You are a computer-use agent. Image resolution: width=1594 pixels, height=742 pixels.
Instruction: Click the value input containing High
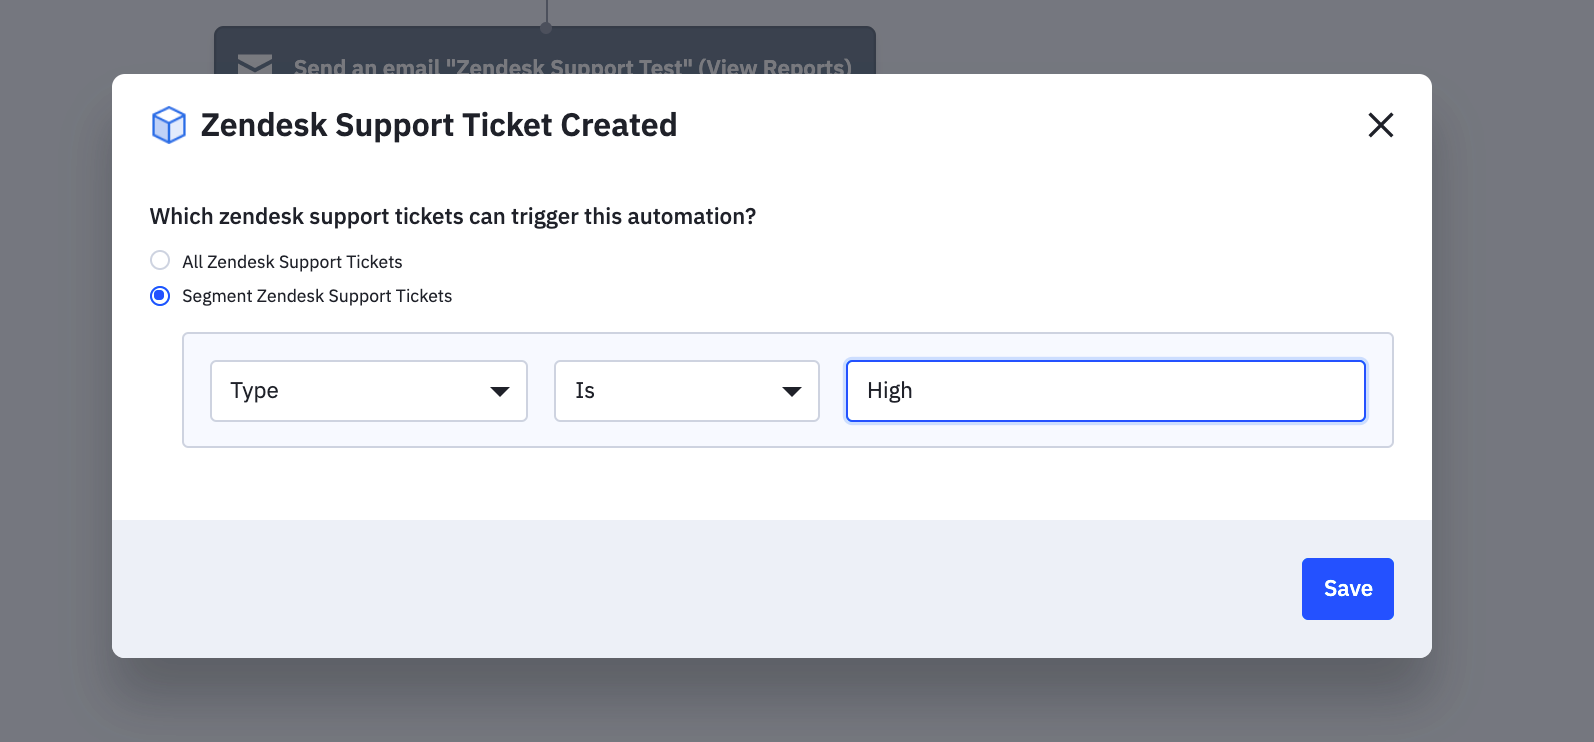pos(1105,391)
